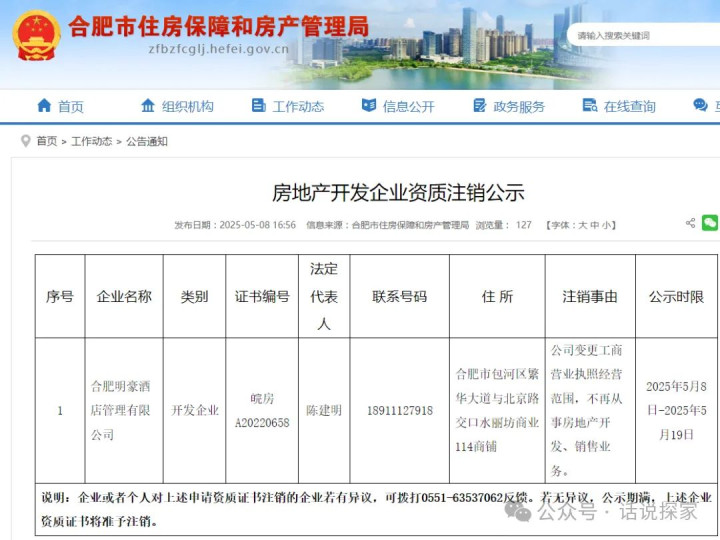Click the 序号 column header
The image size is (720, 540).
tap(60, 297)
